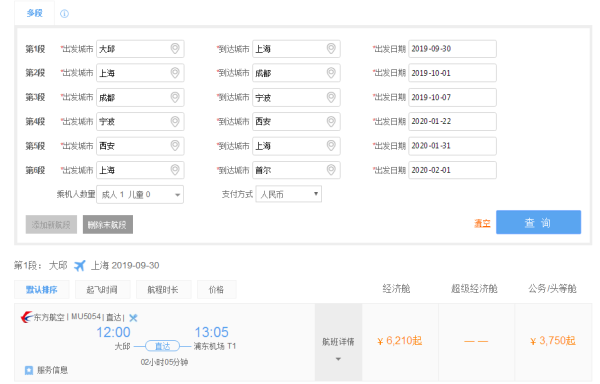Click location pin in segment 6 arrival 首尔
Viewport: 600px width, 384px height.
click(331, 170)
